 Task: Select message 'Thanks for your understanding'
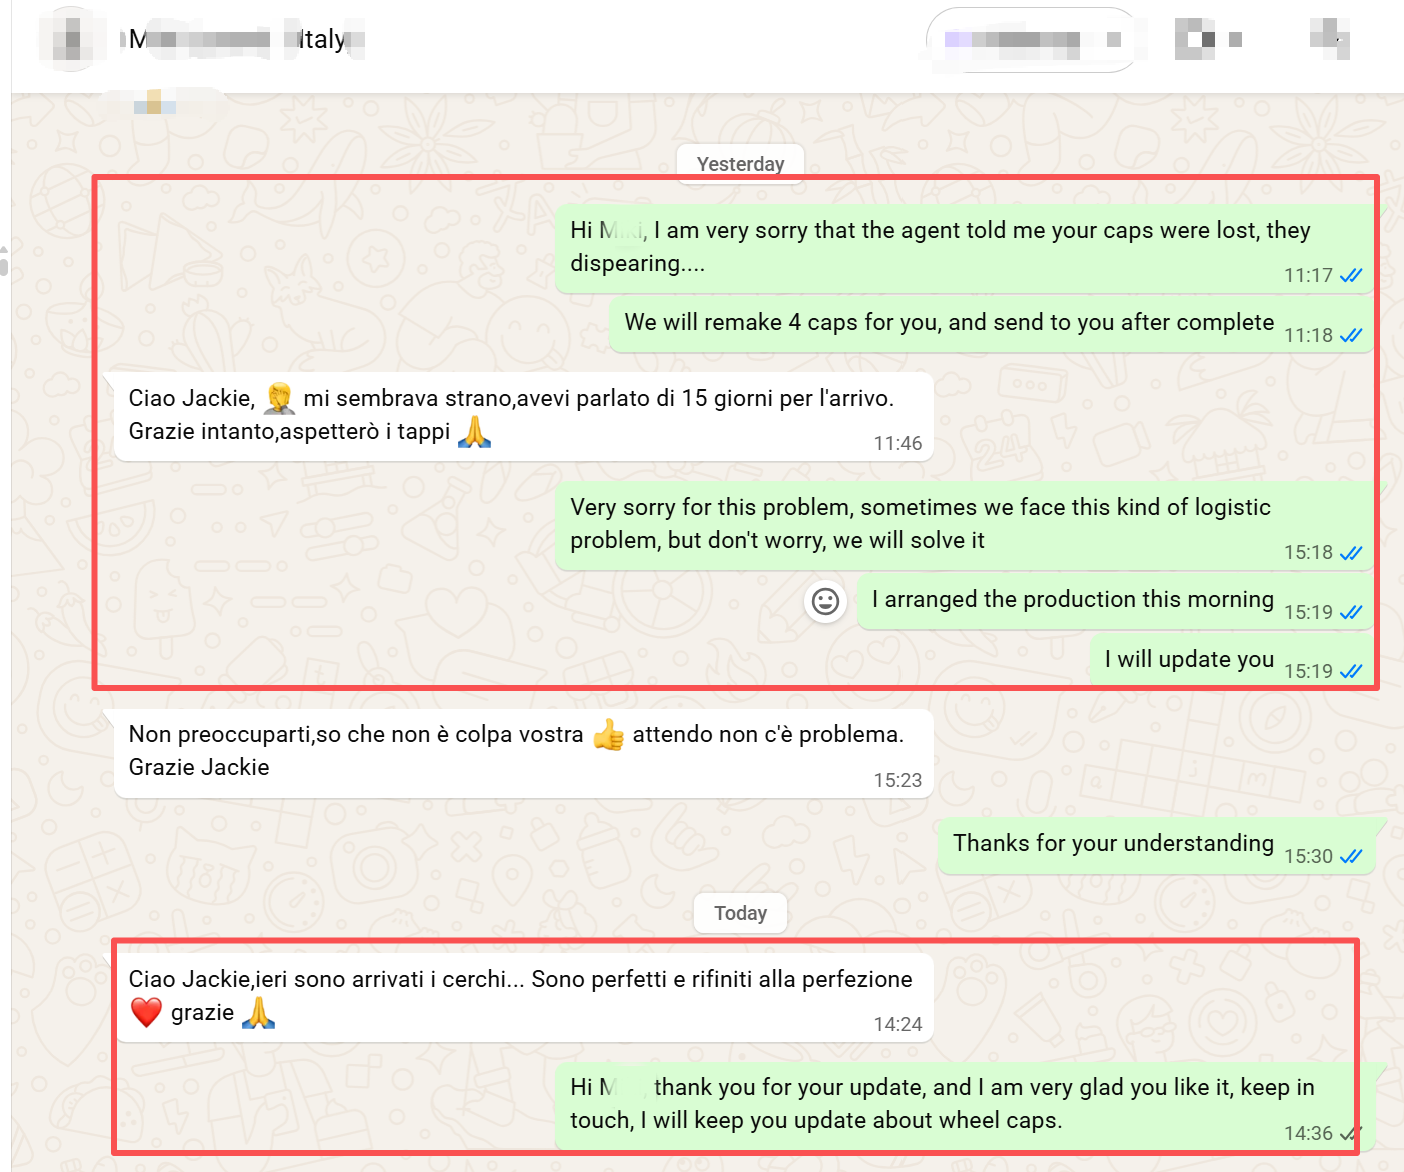(1156, 845)
